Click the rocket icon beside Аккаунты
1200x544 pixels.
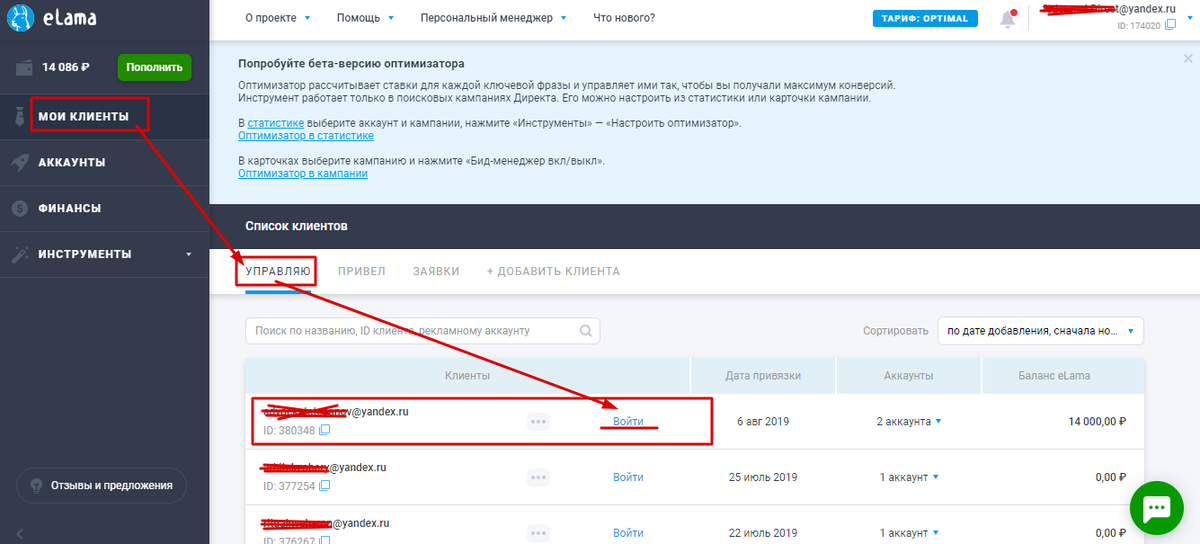tap(19, 163)
